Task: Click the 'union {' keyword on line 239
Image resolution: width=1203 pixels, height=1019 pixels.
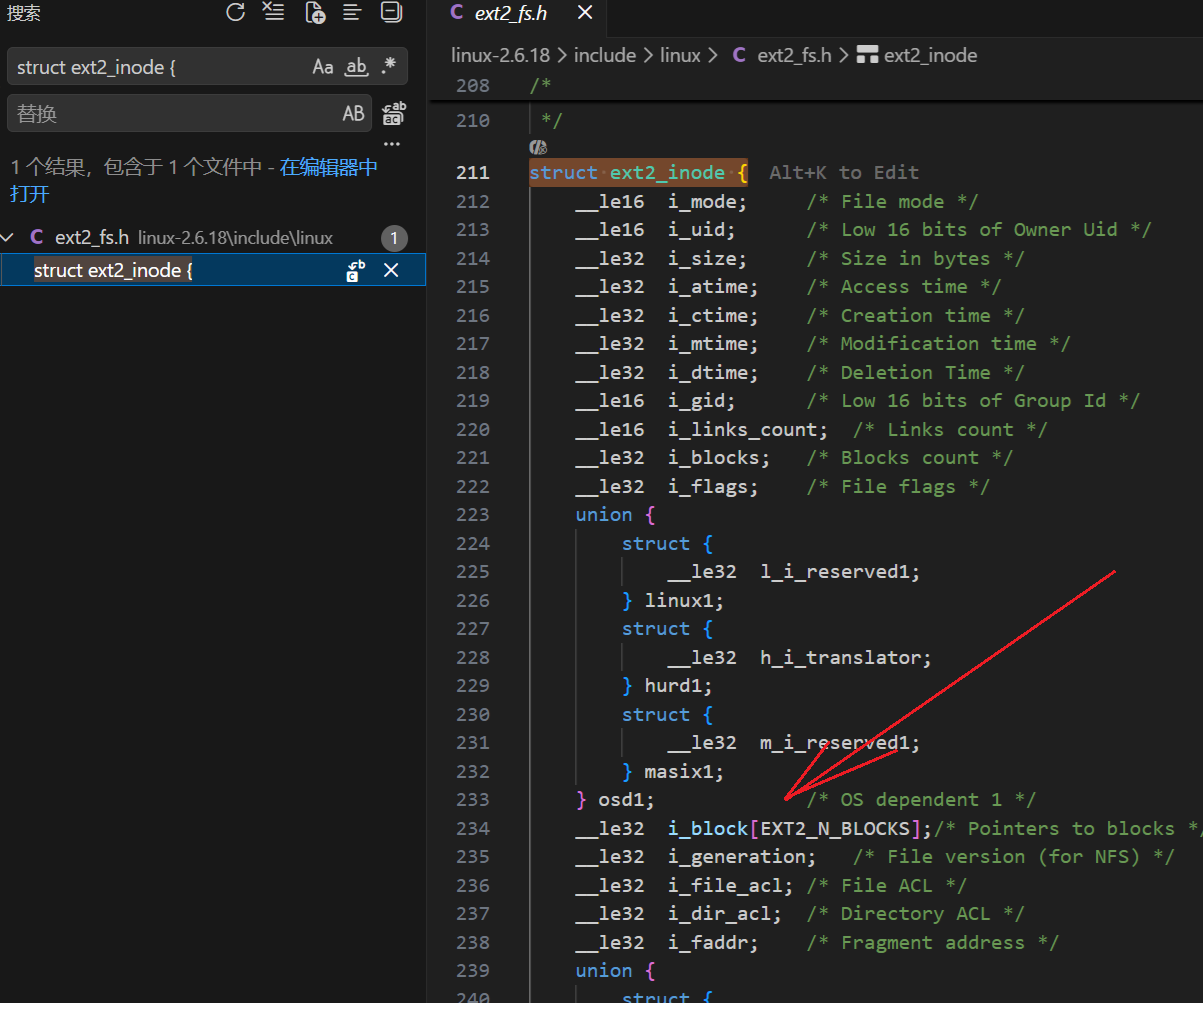Action: coord(615,971)
